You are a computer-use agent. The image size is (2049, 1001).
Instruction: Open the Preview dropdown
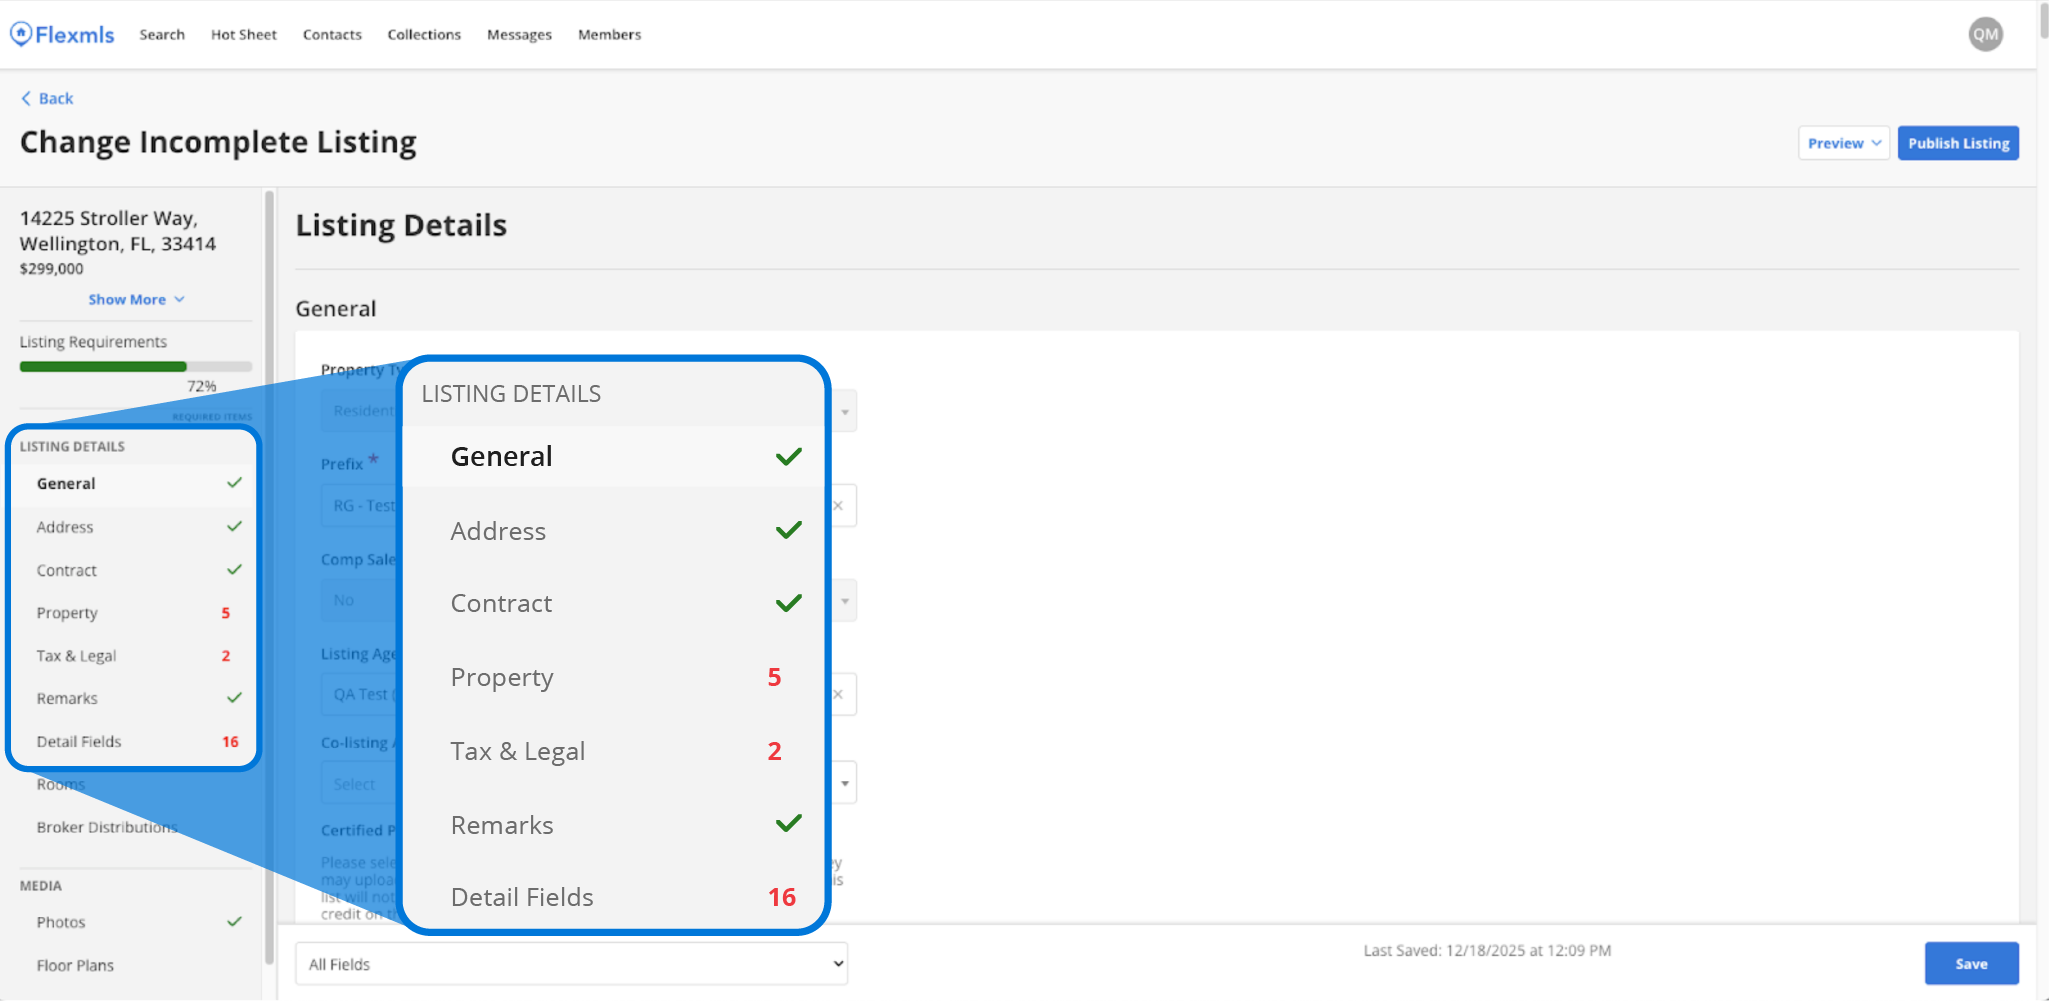pyautogui.click(x=1843, y=143)
